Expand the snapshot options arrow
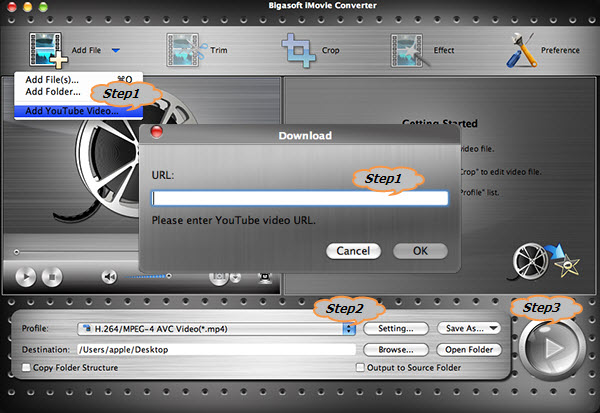 [x=236, y=277]
